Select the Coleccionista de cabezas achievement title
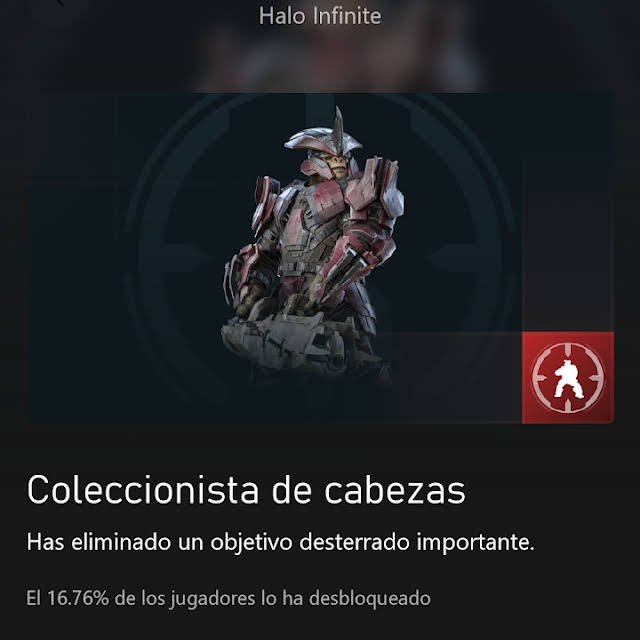 (246, 490)
